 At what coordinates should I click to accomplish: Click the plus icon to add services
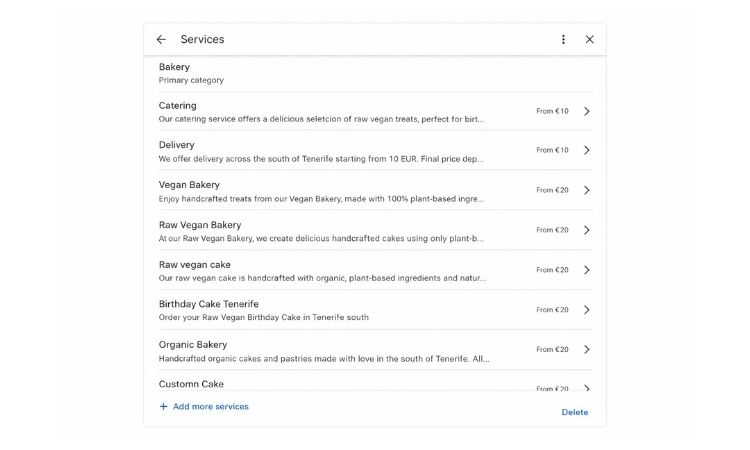164,407
